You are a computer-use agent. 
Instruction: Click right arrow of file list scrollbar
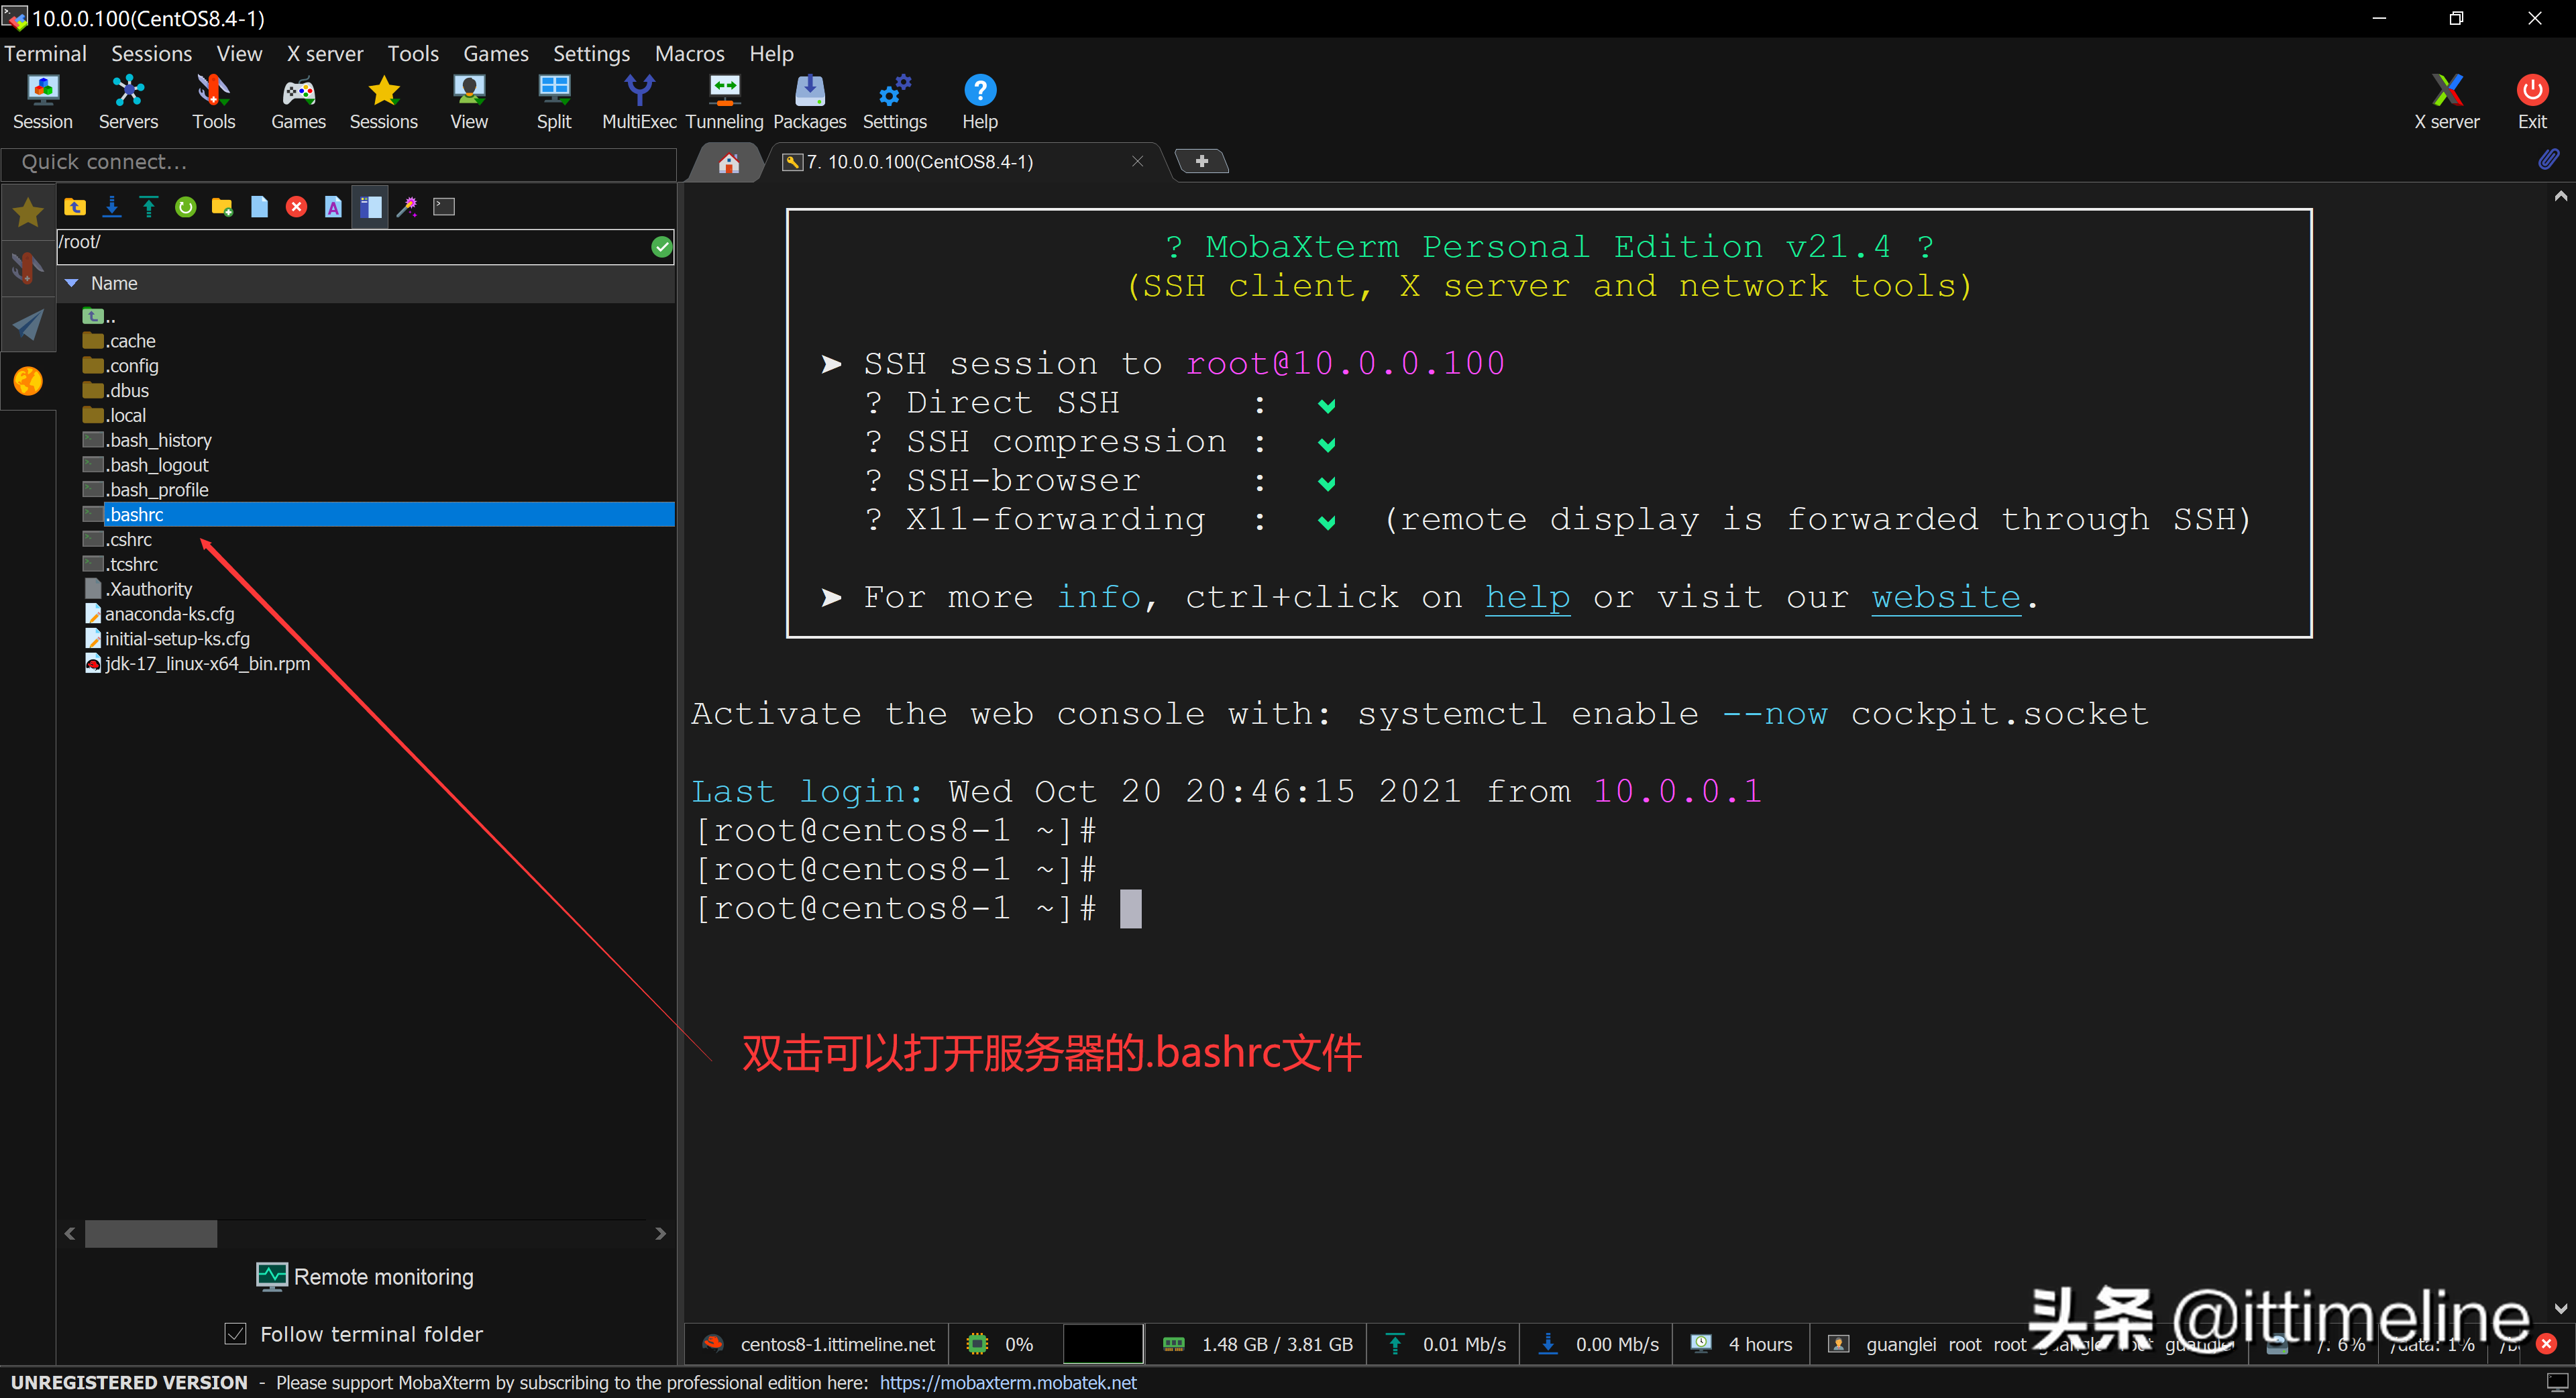pyautogui.click(x=660, y=1234)
